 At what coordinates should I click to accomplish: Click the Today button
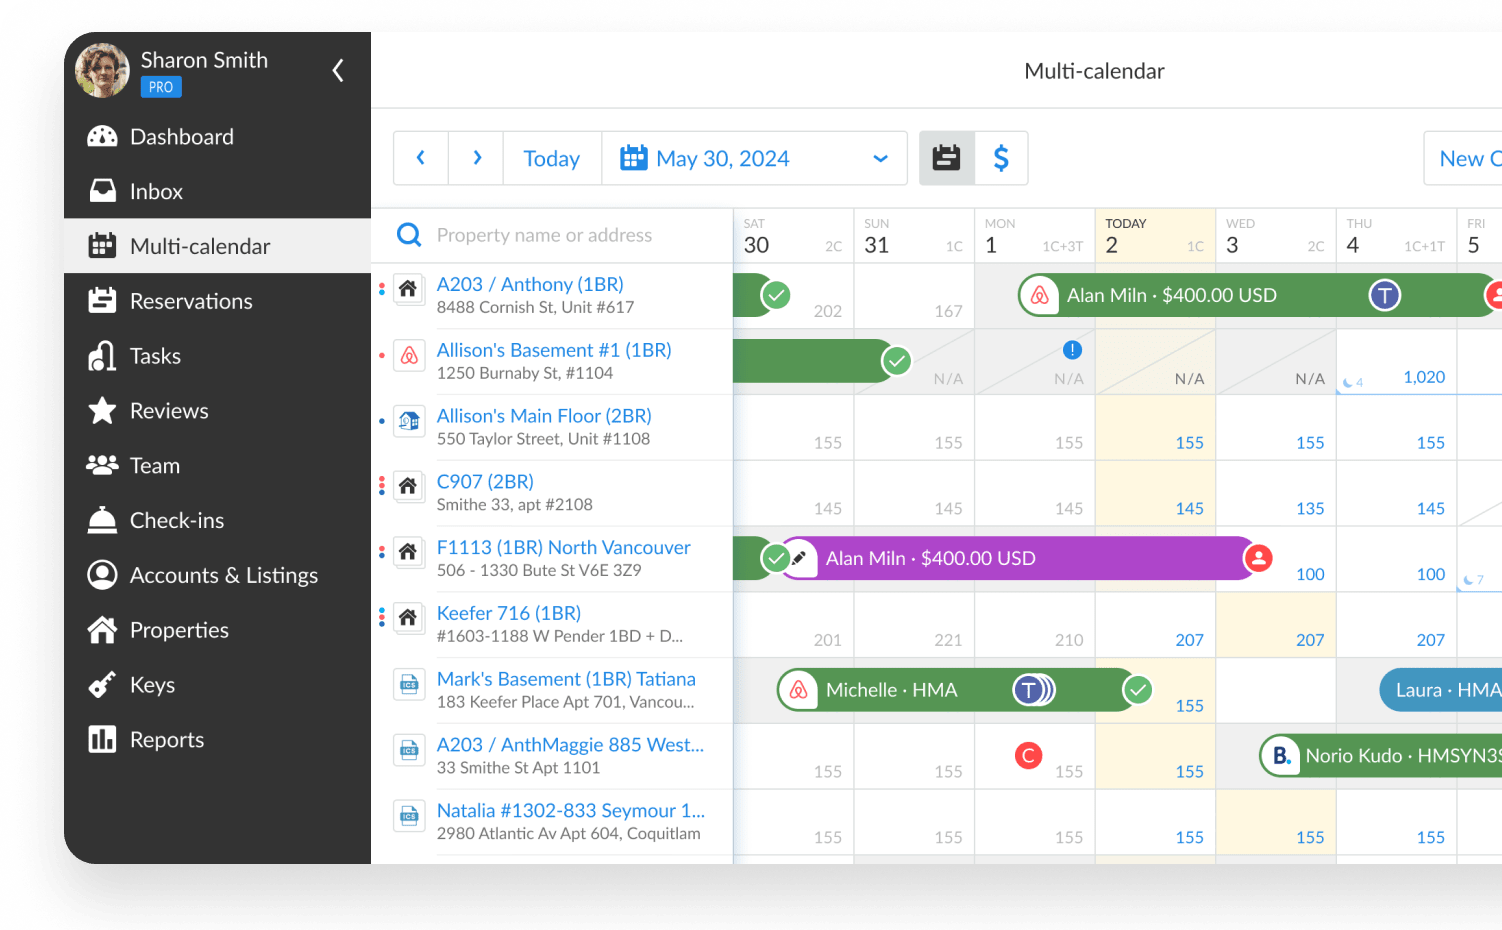point(551,157)
